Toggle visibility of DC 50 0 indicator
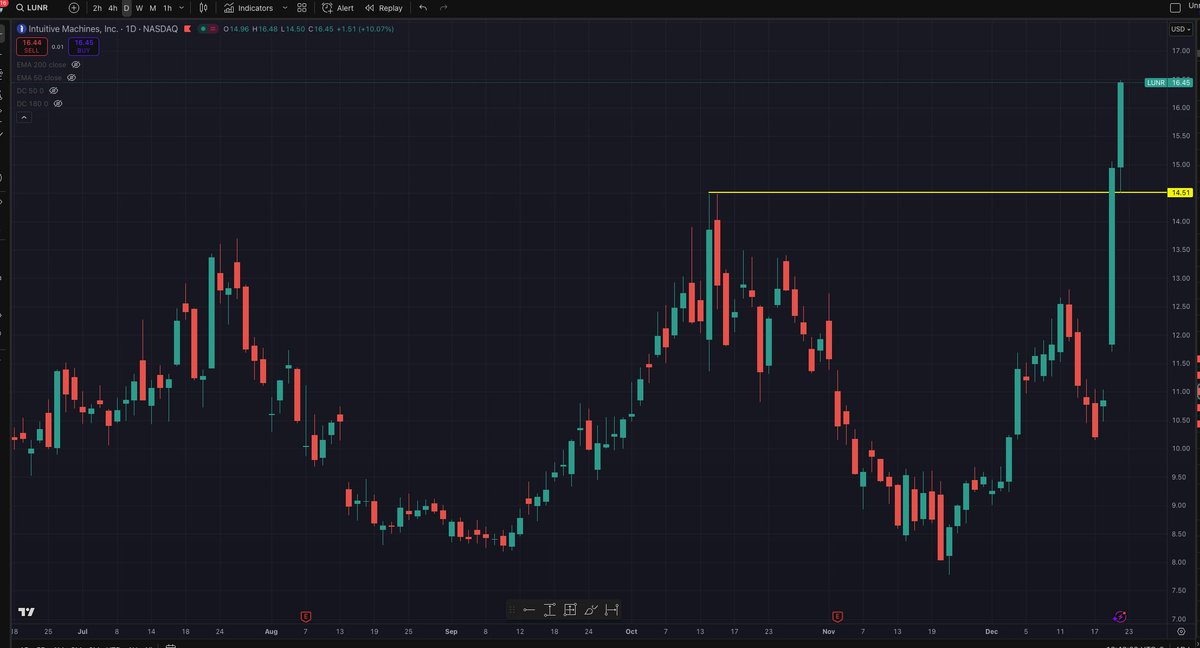 point(53,90)
